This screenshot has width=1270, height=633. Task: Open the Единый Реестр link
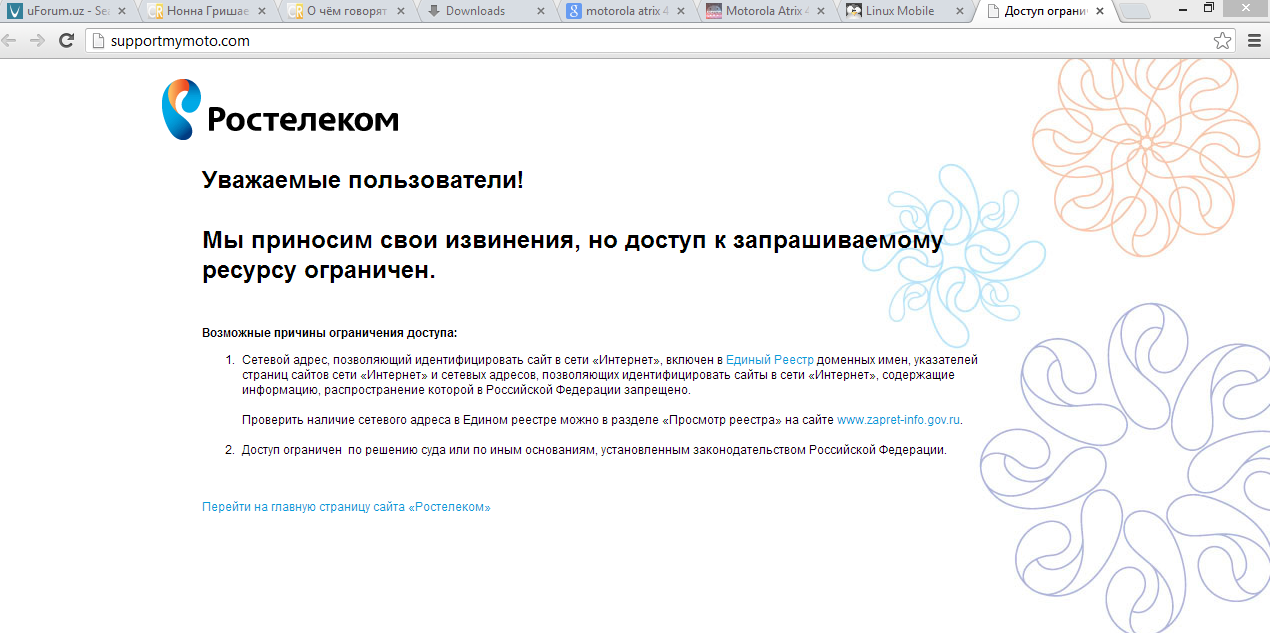coord(769,360)
